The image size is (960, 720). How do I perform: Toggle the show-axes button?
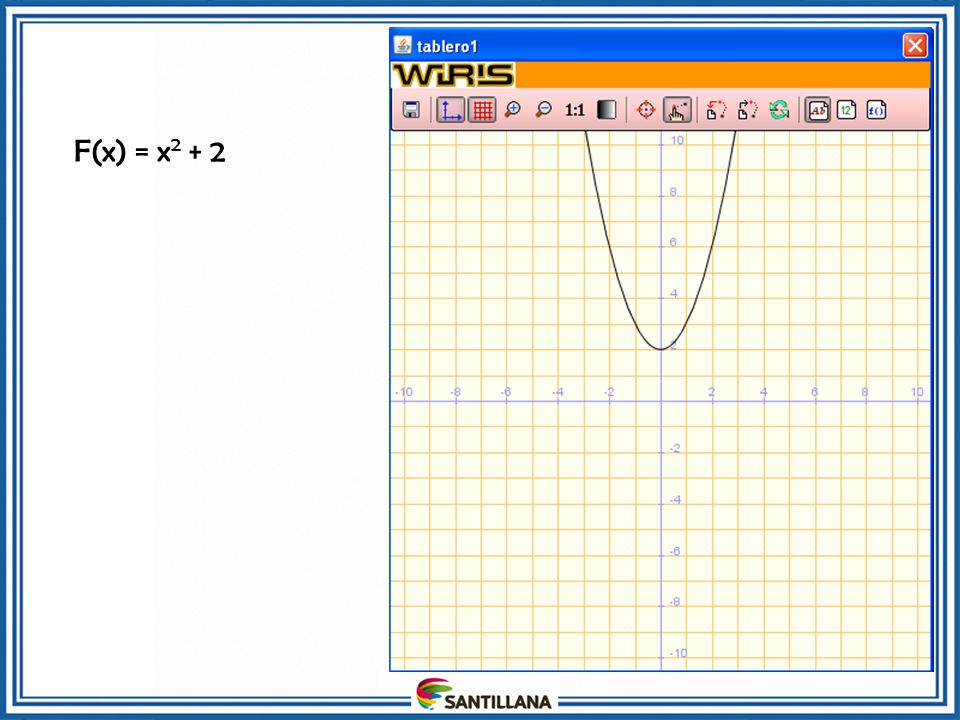[x=450, y=110]
